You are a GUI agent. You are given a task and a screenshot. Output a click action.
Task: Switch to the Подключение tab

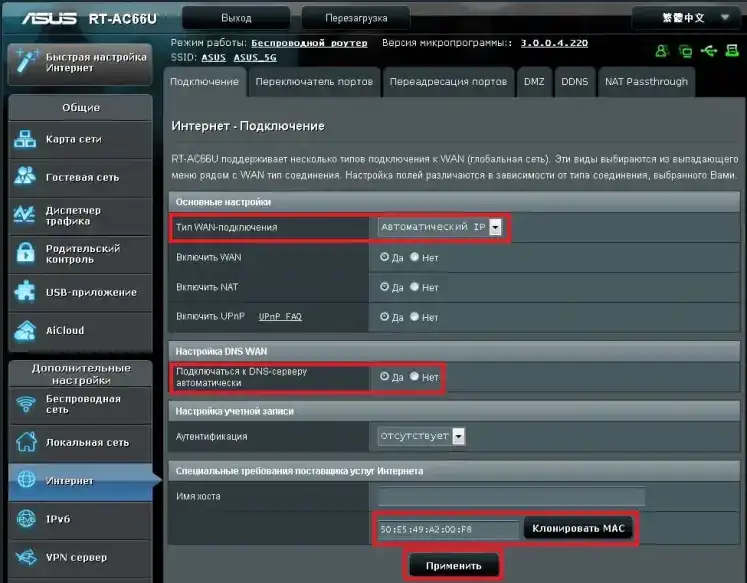point(204,82)
